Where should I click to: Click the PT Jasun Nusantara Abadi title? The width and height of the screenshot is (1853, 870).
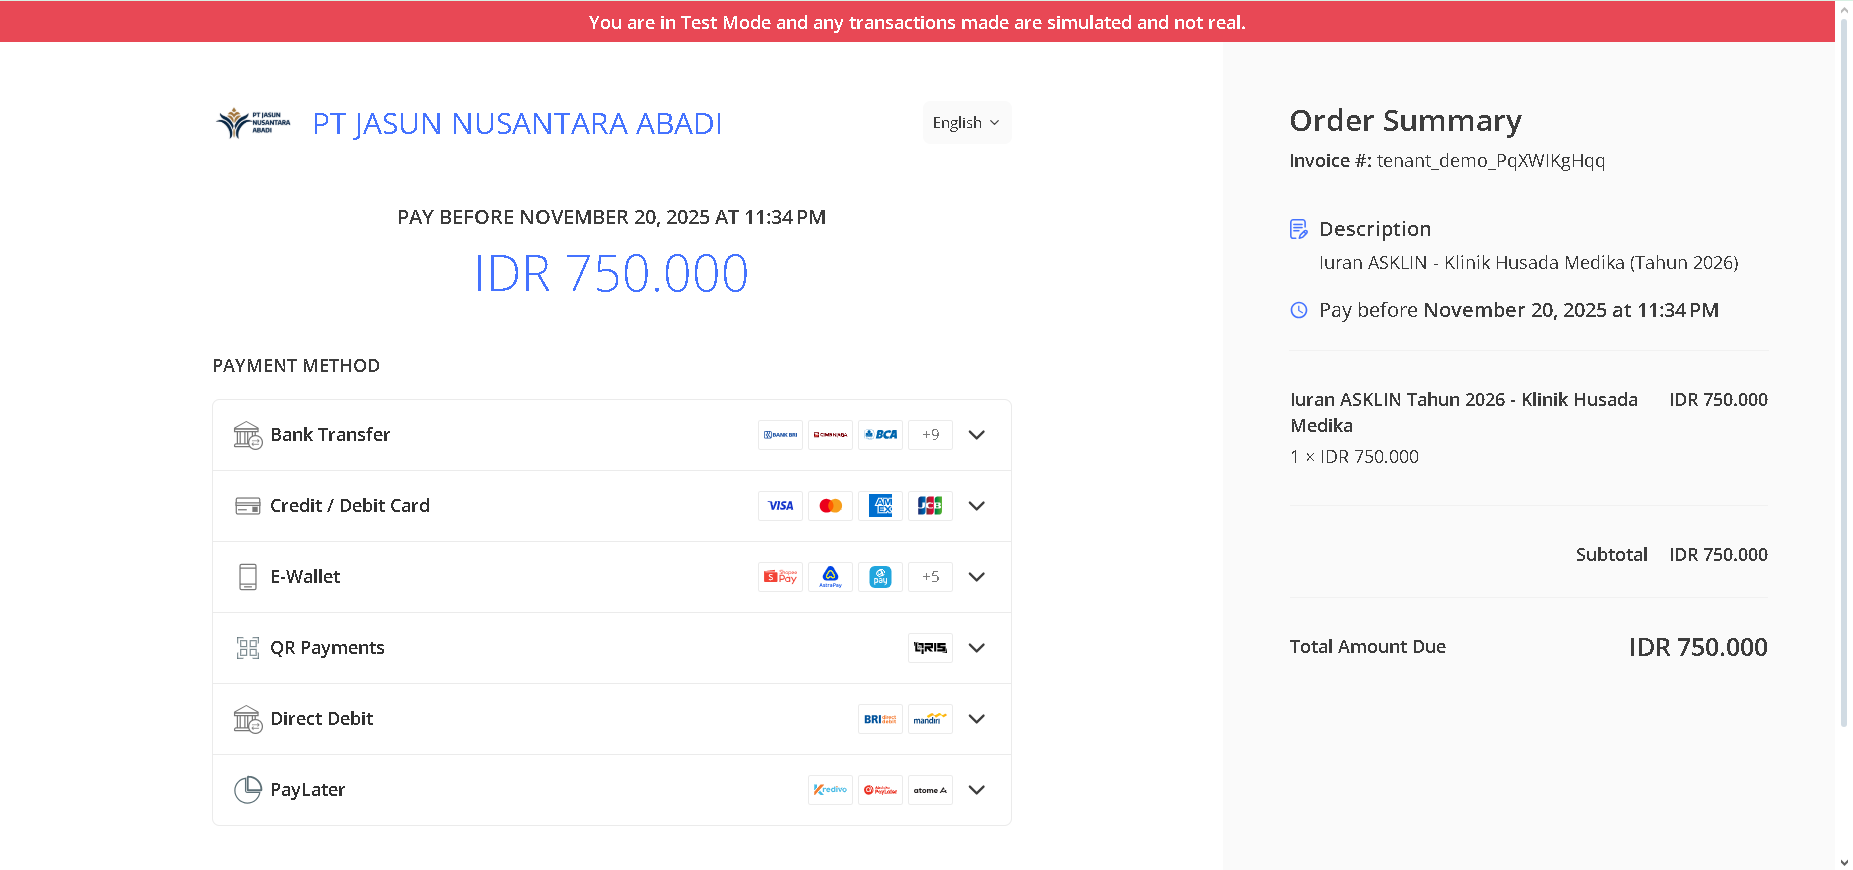517,123
